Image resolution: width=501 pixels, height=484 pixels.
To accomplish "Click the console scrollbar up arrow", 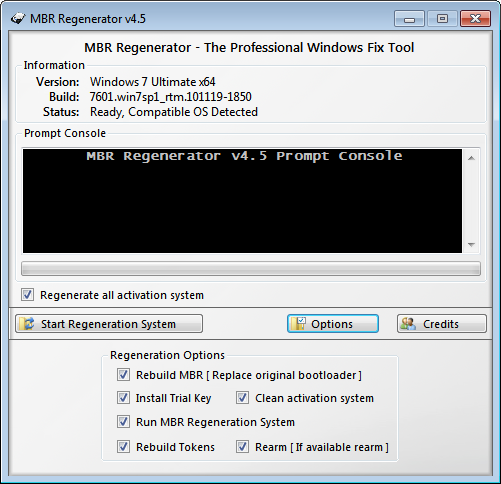I will 471,158.
